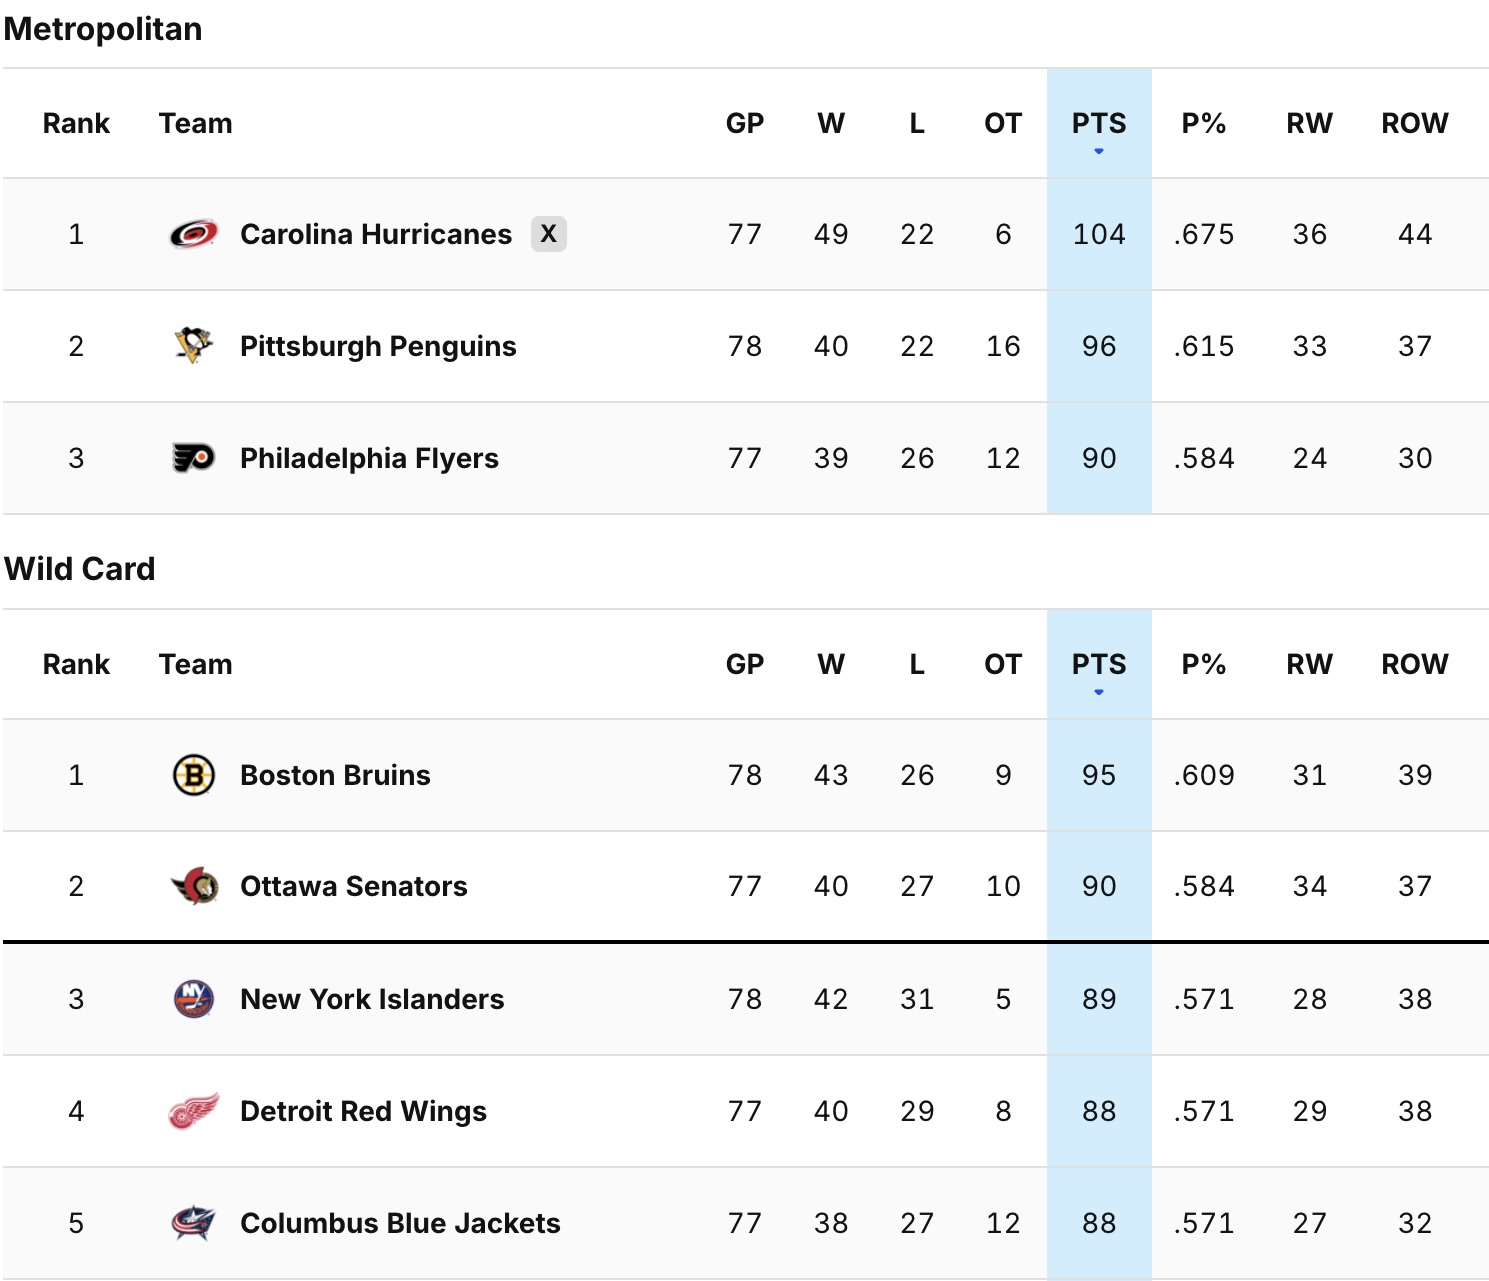Sort Metropolitan table by PTS column
This screenshot has width=1489, height=1281.
pos(1099,124)
